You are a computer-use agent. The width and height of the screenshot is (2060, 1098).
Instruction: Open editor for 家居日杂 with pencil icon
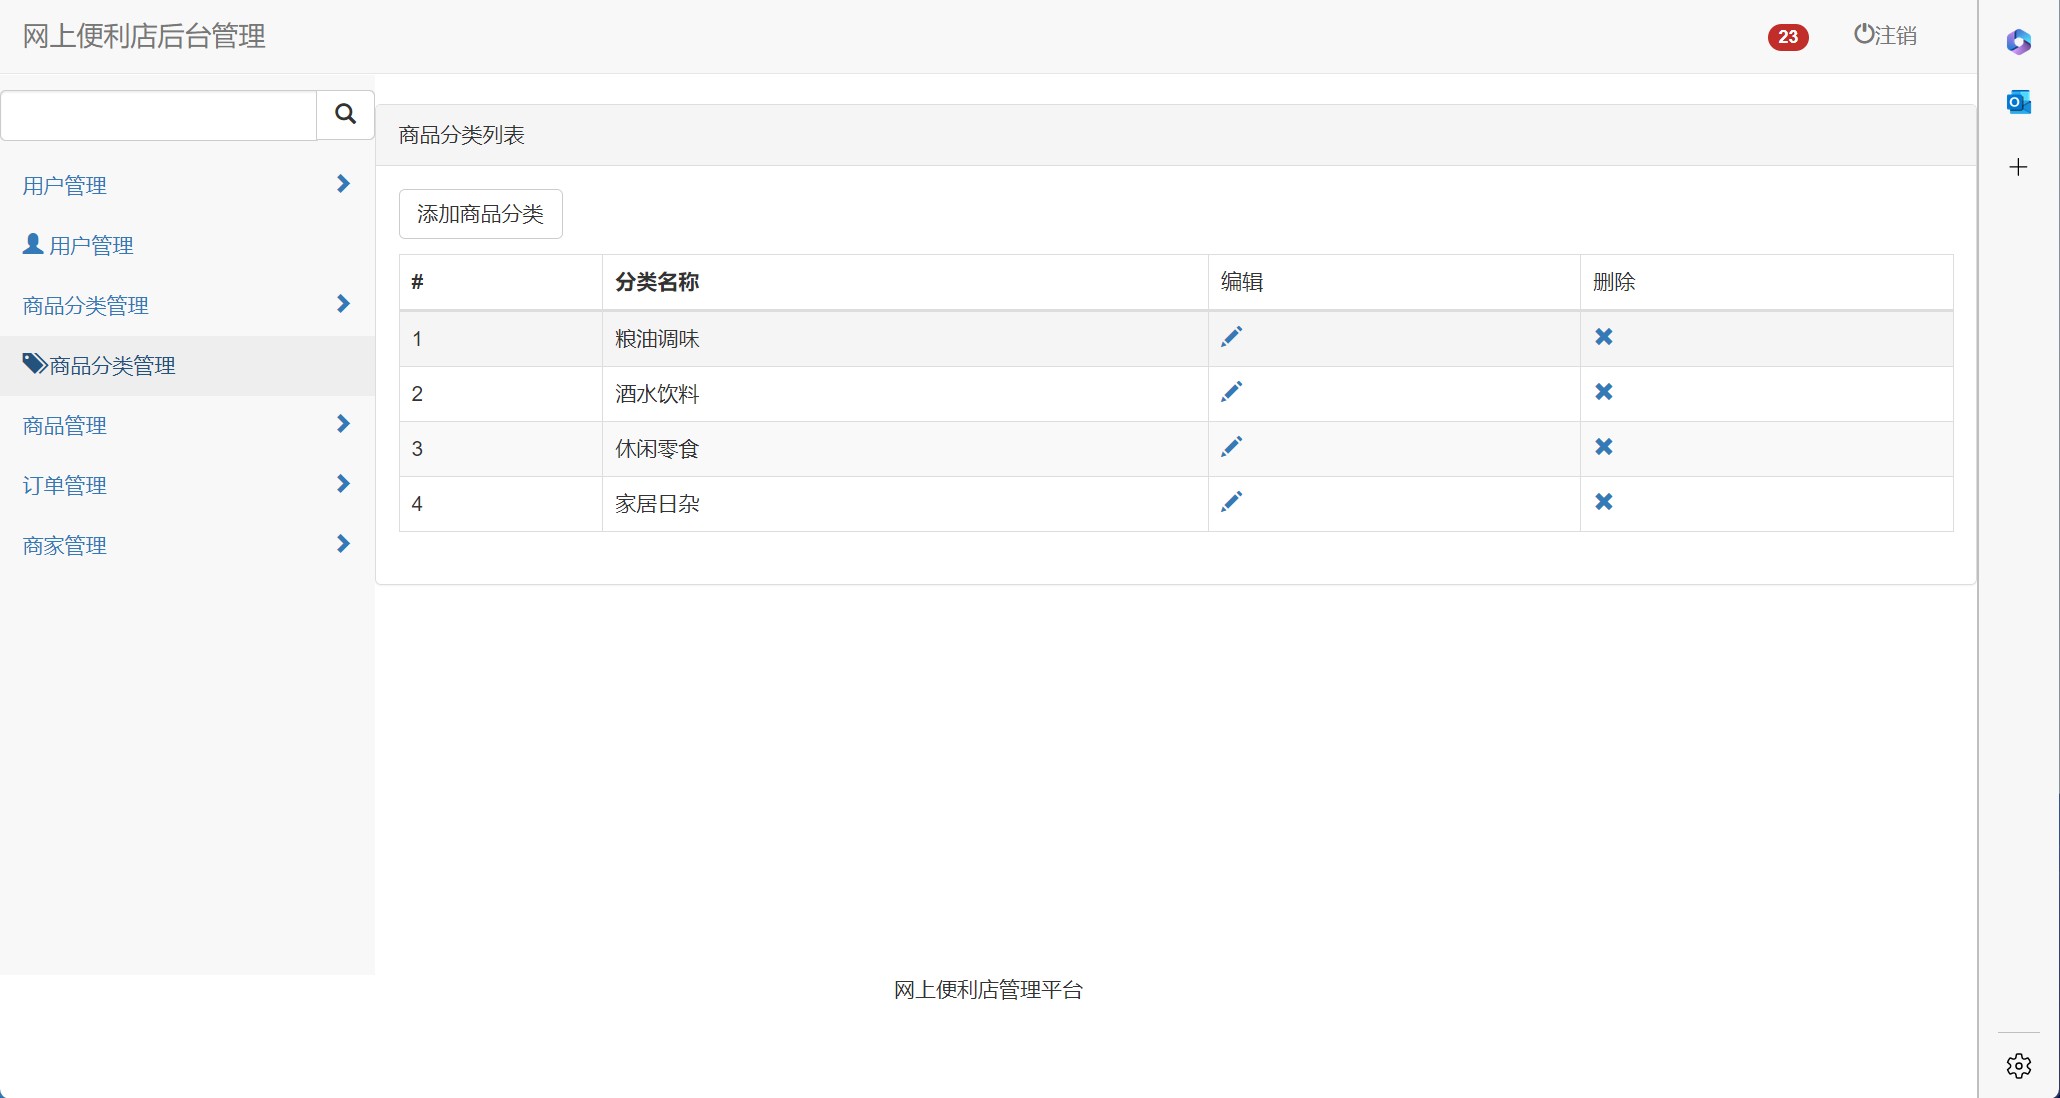[1231, 502]
